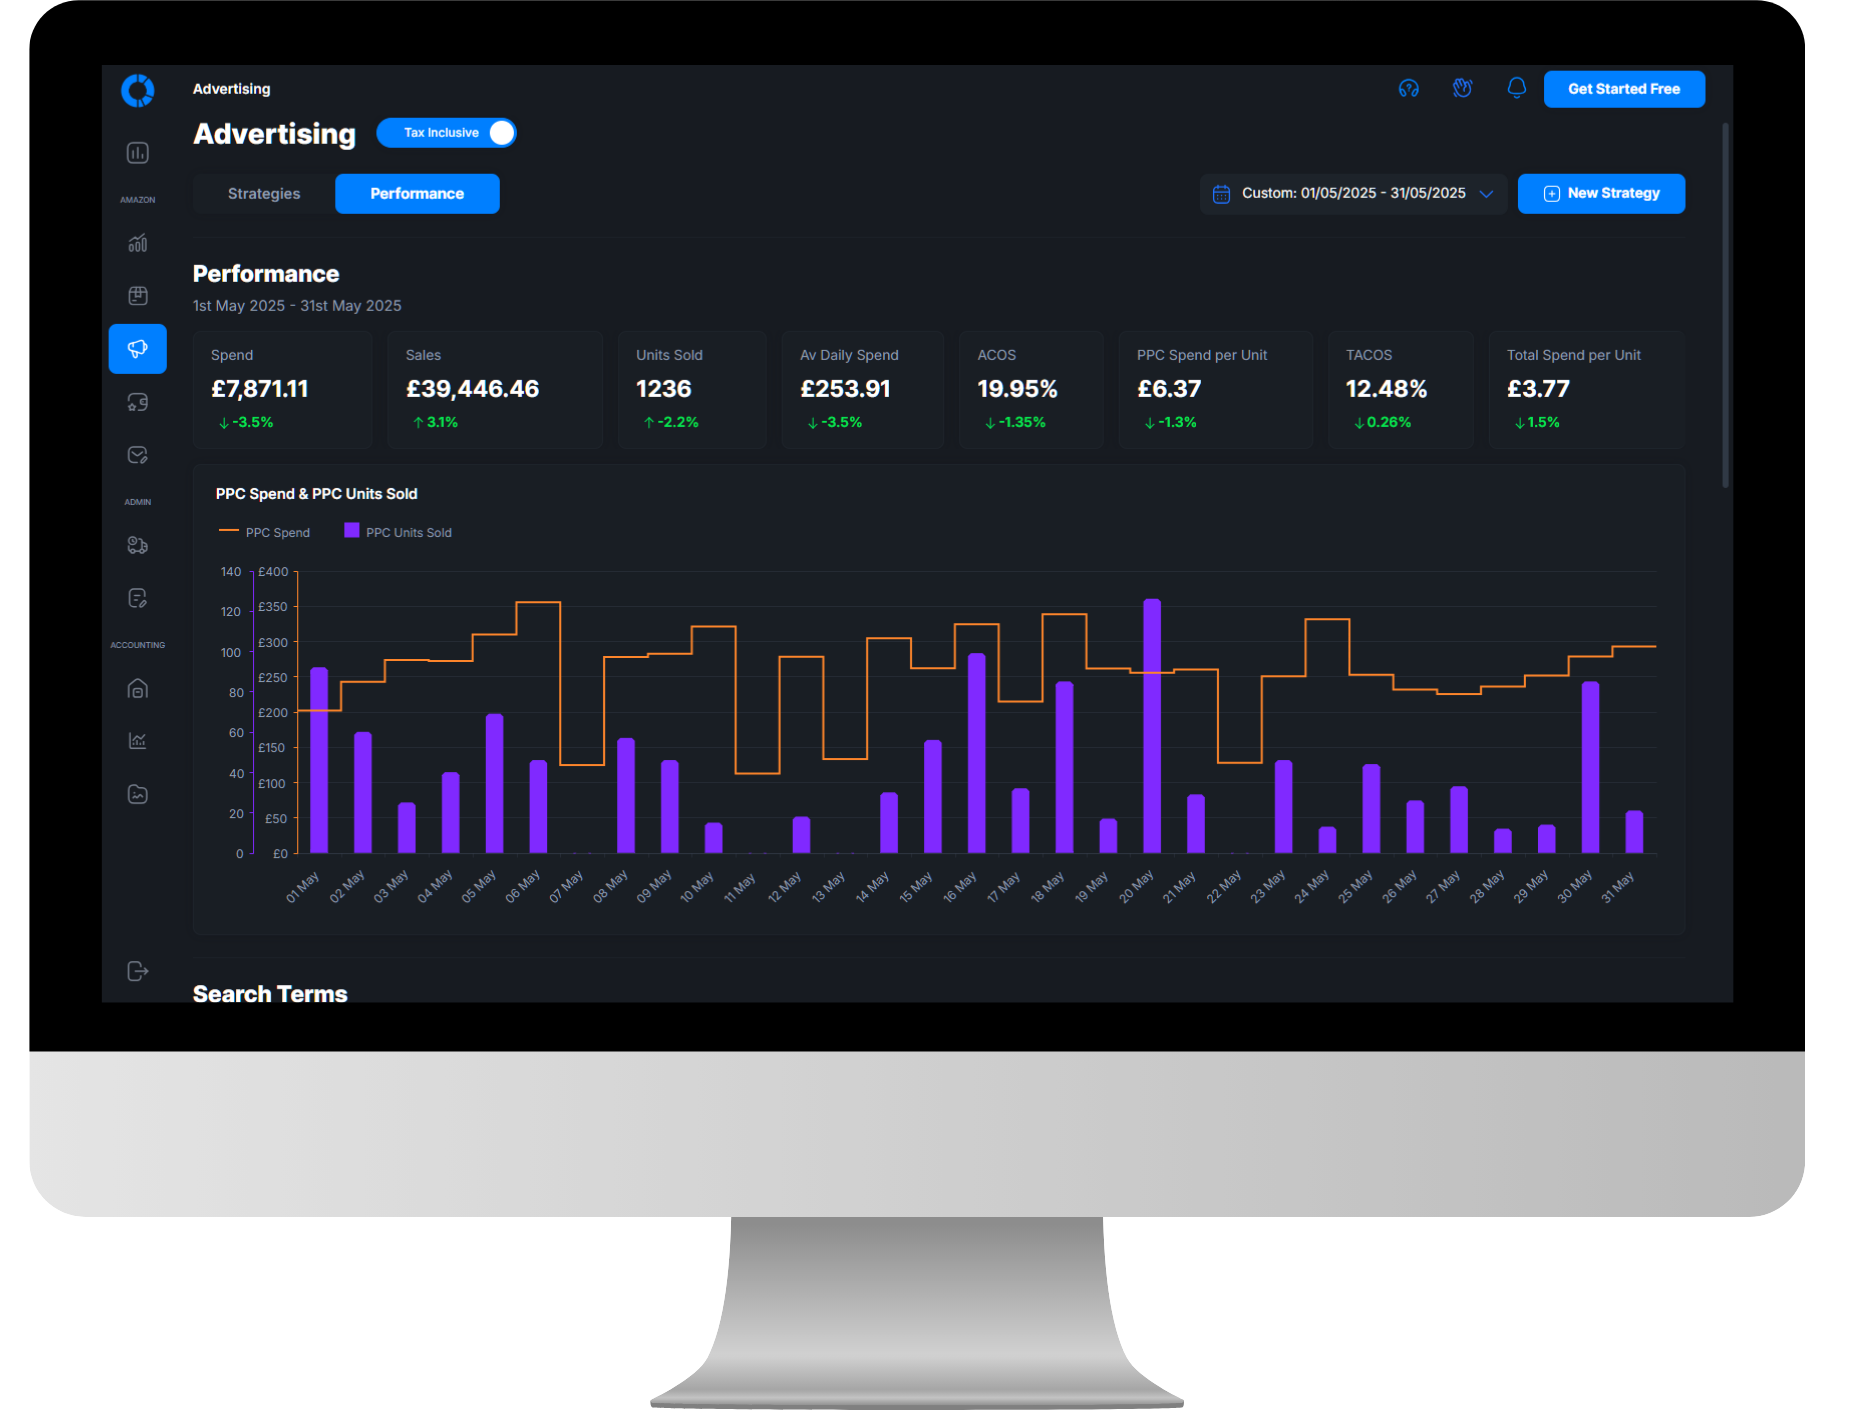Open the products box icon in sidebar
This screenshot has height=1410, width=1860.
coord(138,296)
